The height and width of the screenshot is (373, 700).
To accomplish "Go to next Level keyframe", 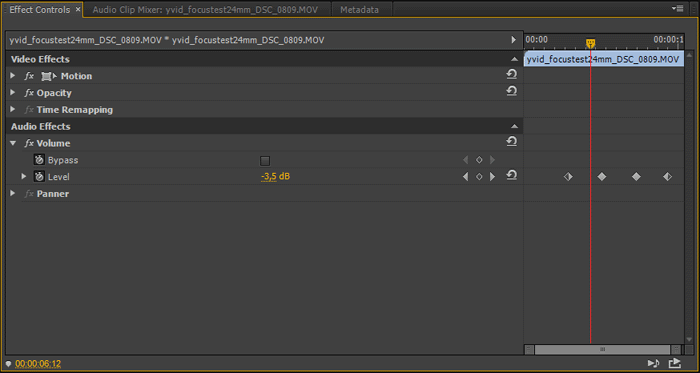I will pos(492,177).
